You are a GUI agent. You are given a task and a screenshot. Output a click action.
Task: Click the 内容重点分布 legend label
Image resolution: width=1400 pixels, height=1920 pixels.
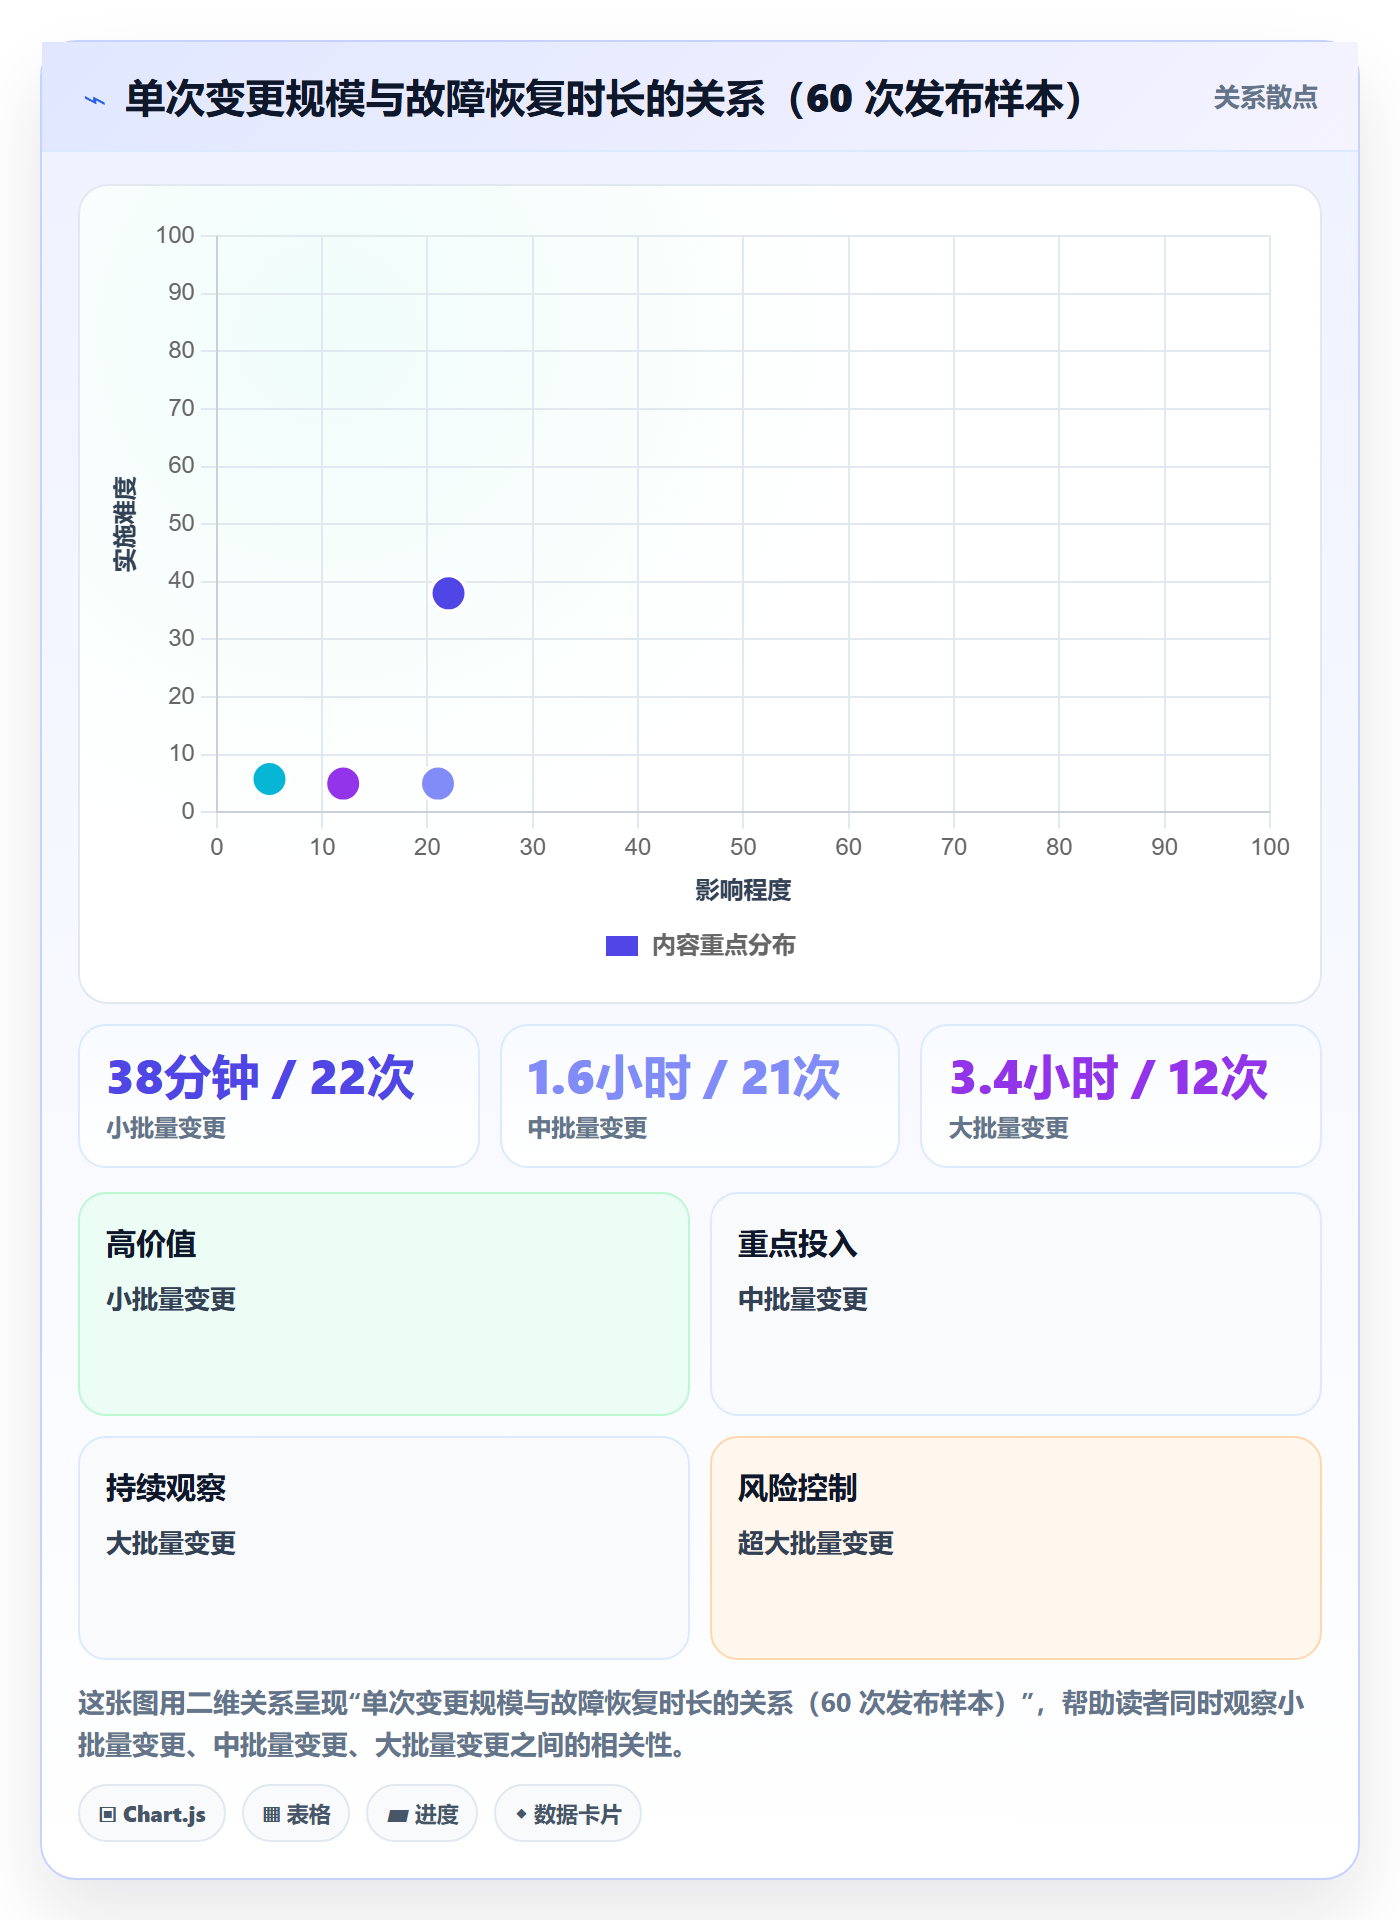pyautogui.click(x=723, y=946)
